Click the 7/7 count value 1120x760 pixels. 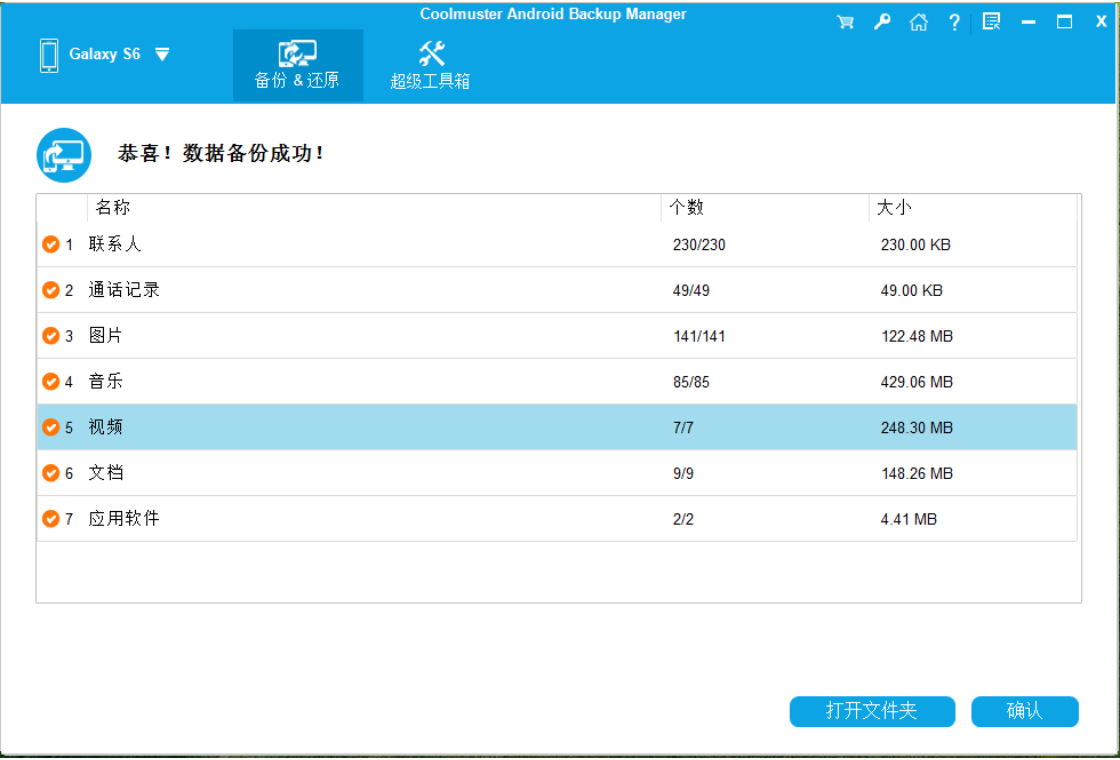[x=684, y=428]
